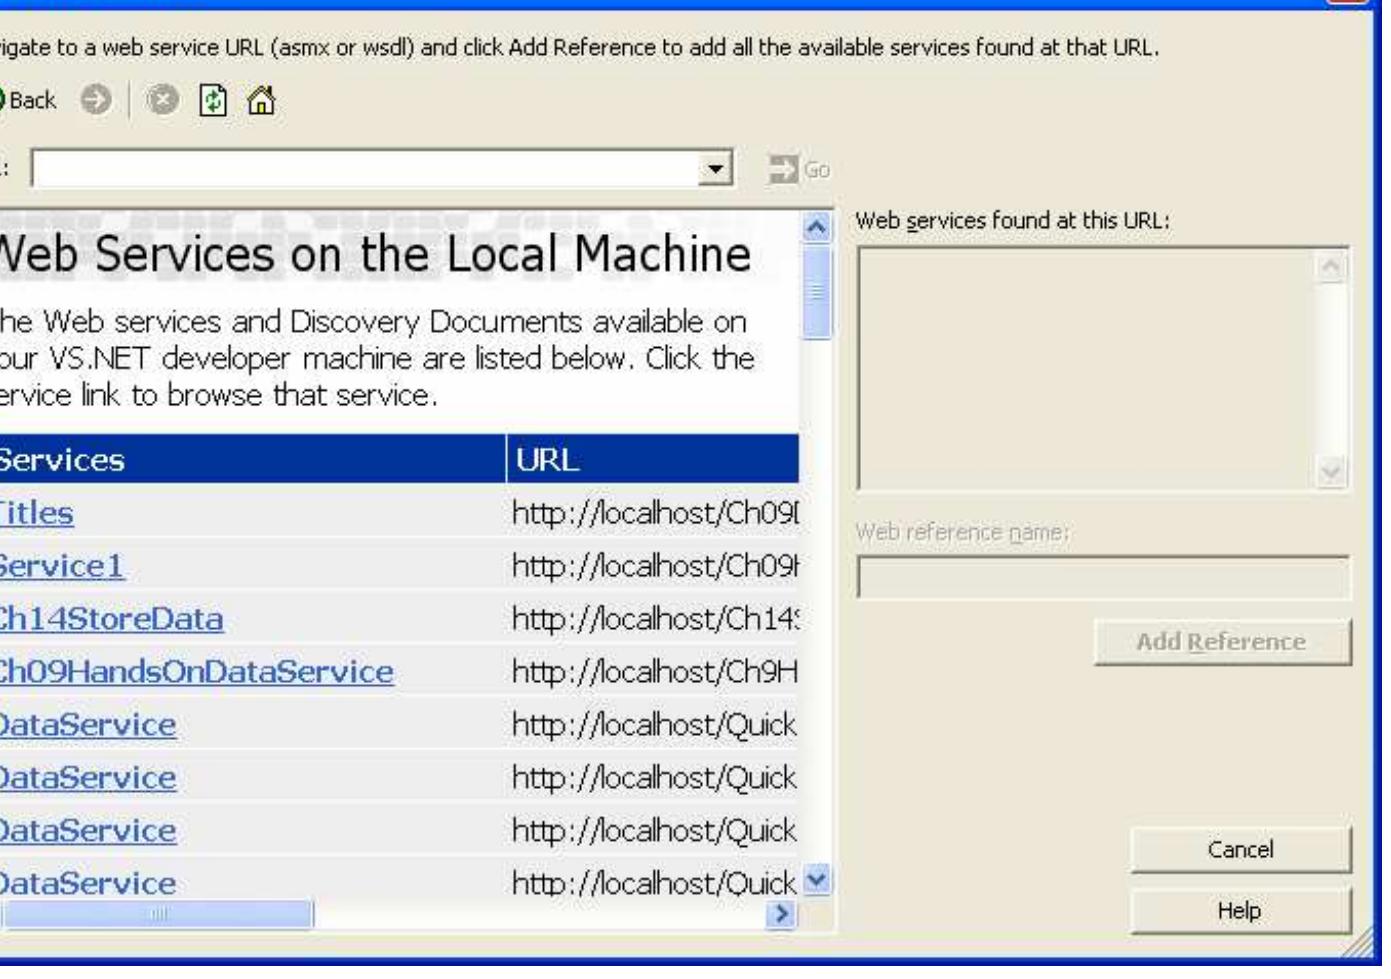This screenshot has width=1391, height=979.
Task: Open the Titles service link
Action: point(36,513)
